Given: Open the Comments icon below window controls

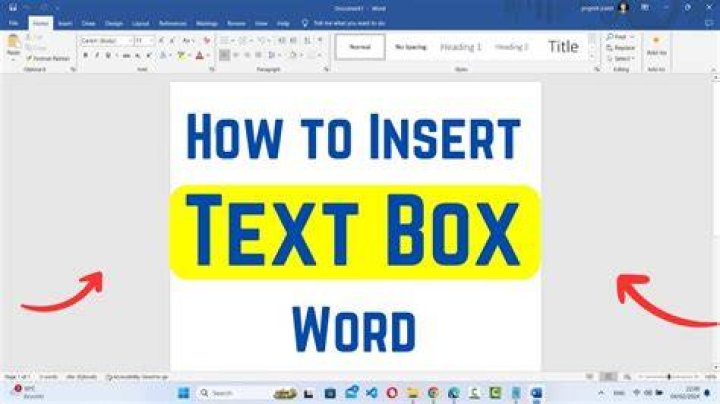Looking at the screenshot, I should click(709, 23).
